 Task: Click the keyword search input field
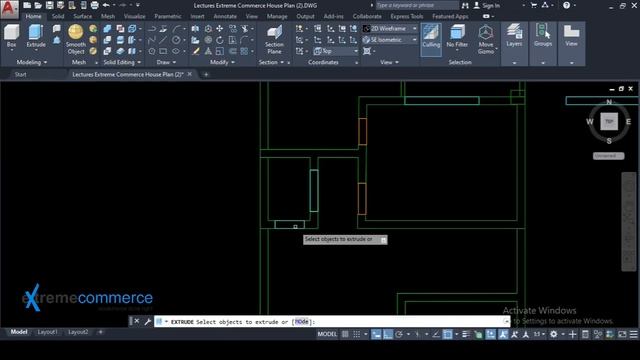[417, 5]
